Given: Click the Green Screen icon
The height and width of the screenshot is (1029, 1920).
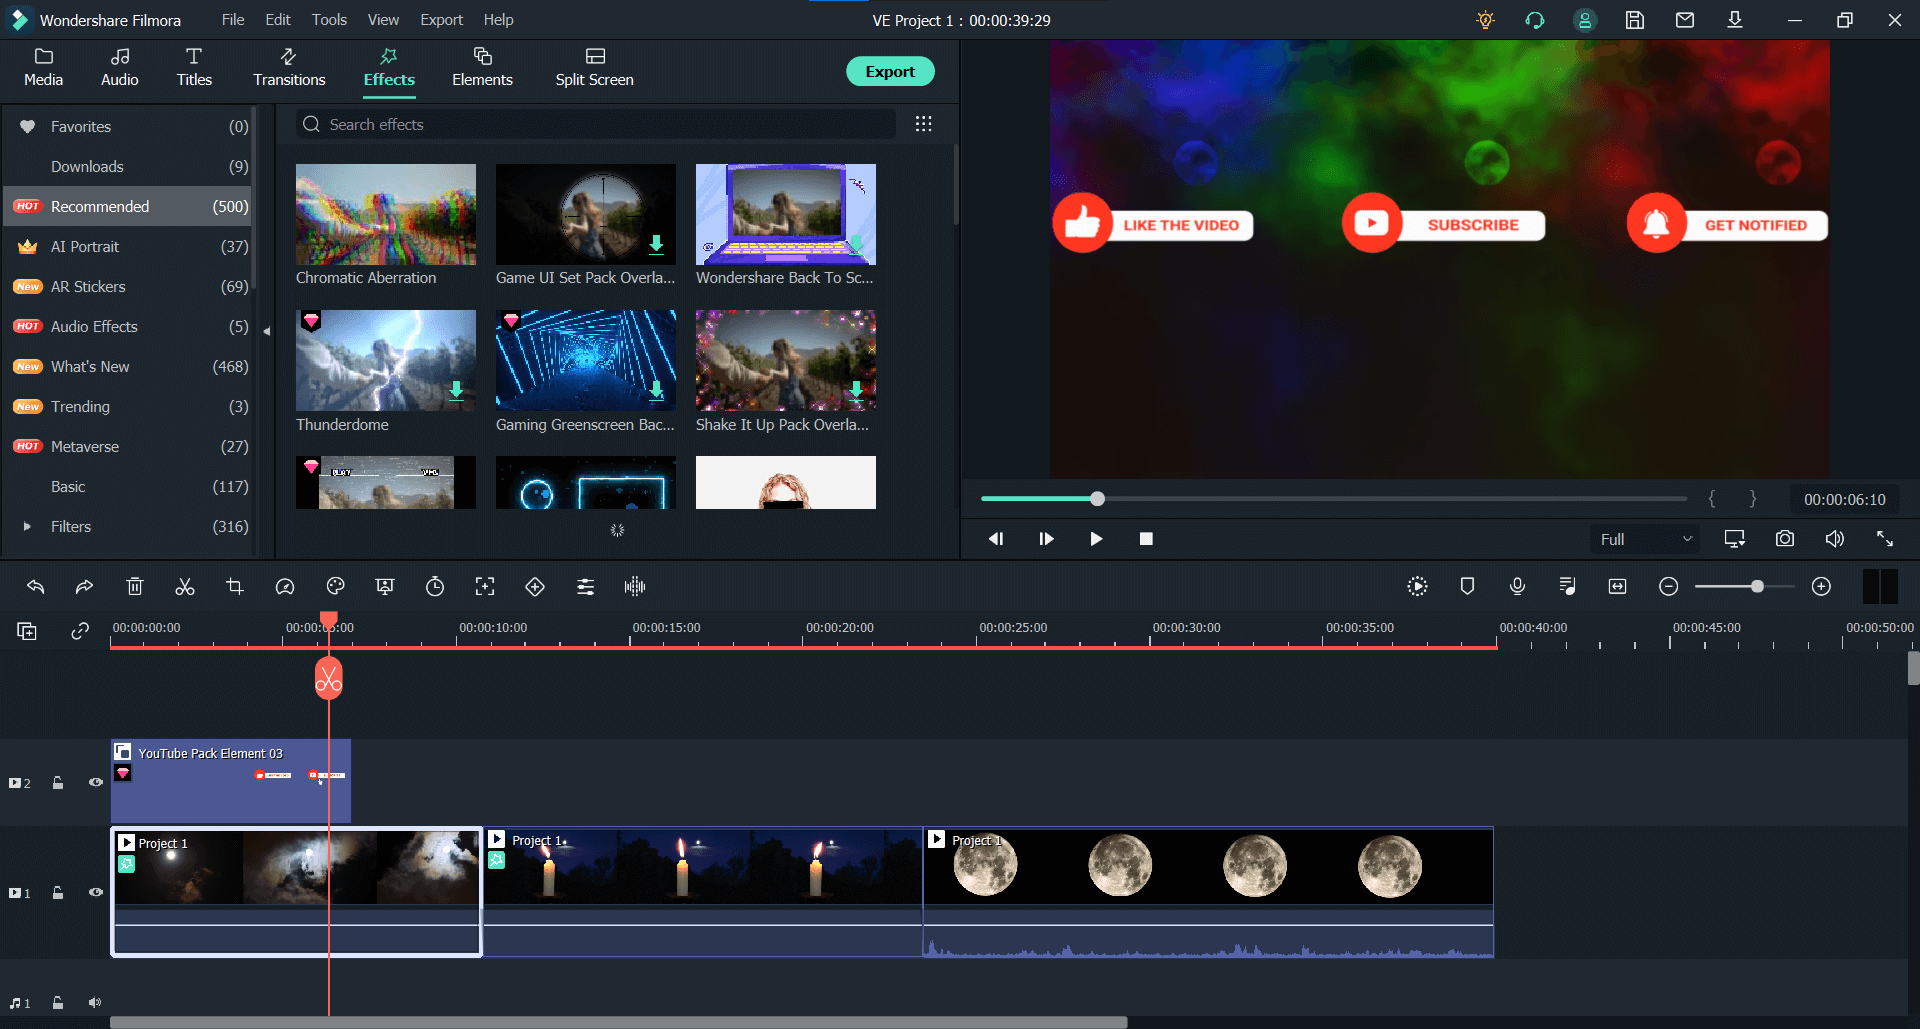Looking at the screenshot, I should click(x=385, y=587).
